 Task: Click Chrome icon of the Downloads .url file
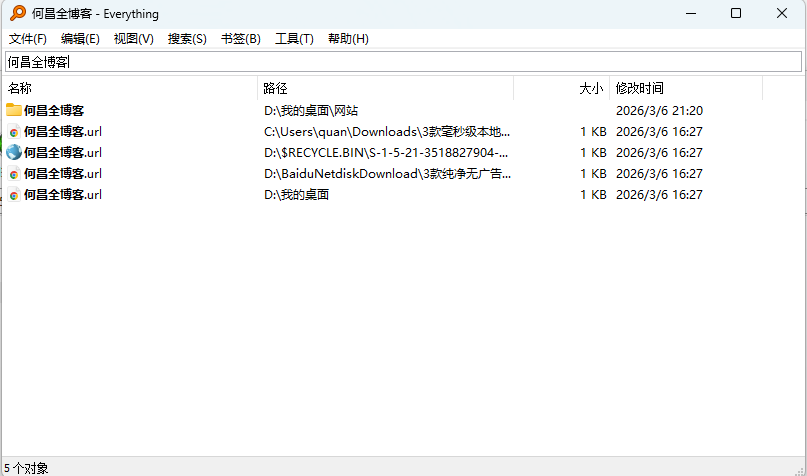(x=14, y=132)
